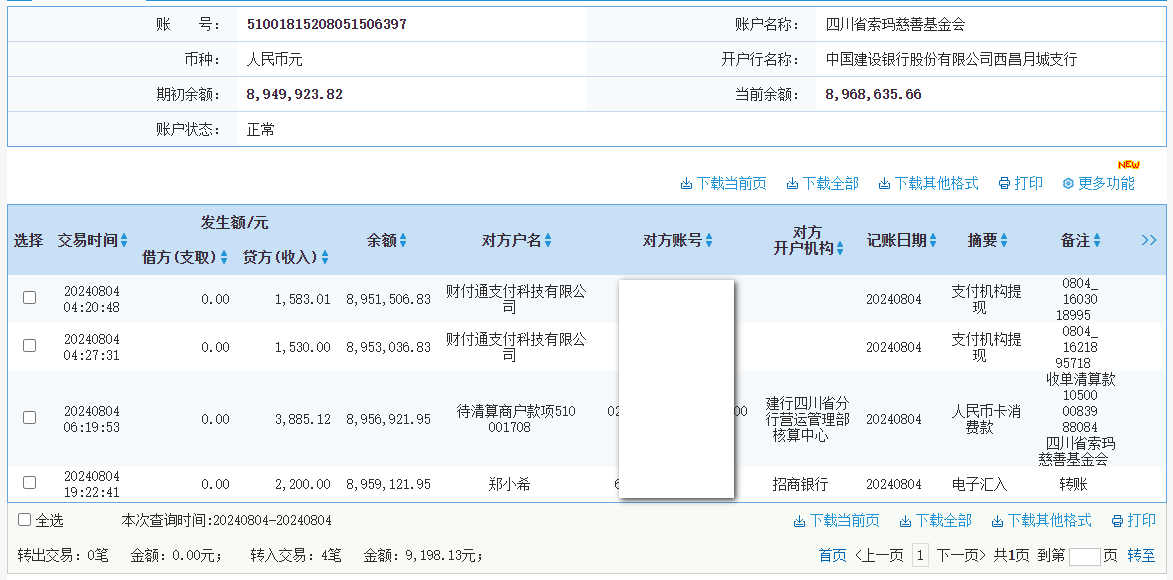Click balance cell 8,951,506.83
Viewport: 1173px width, 580px height.
pos(388,299)
